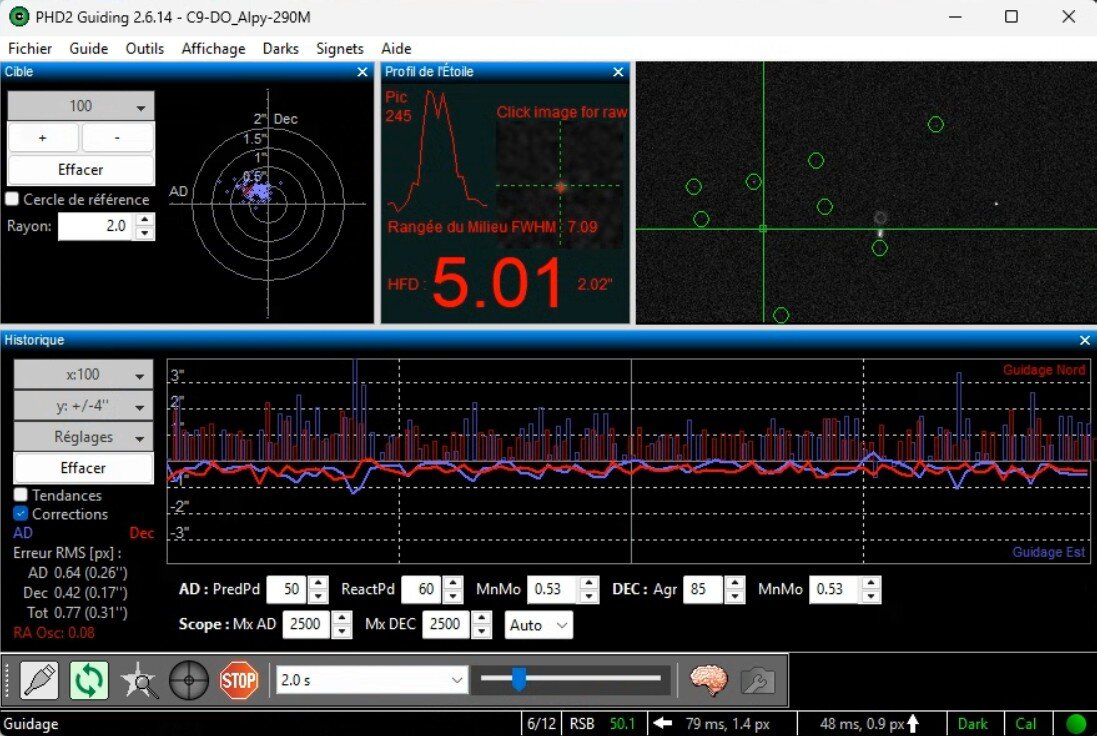The height and width of the screenshot is (736, 1097).
Task: Open the Fichier menu
Action: (x=30, y=48)
